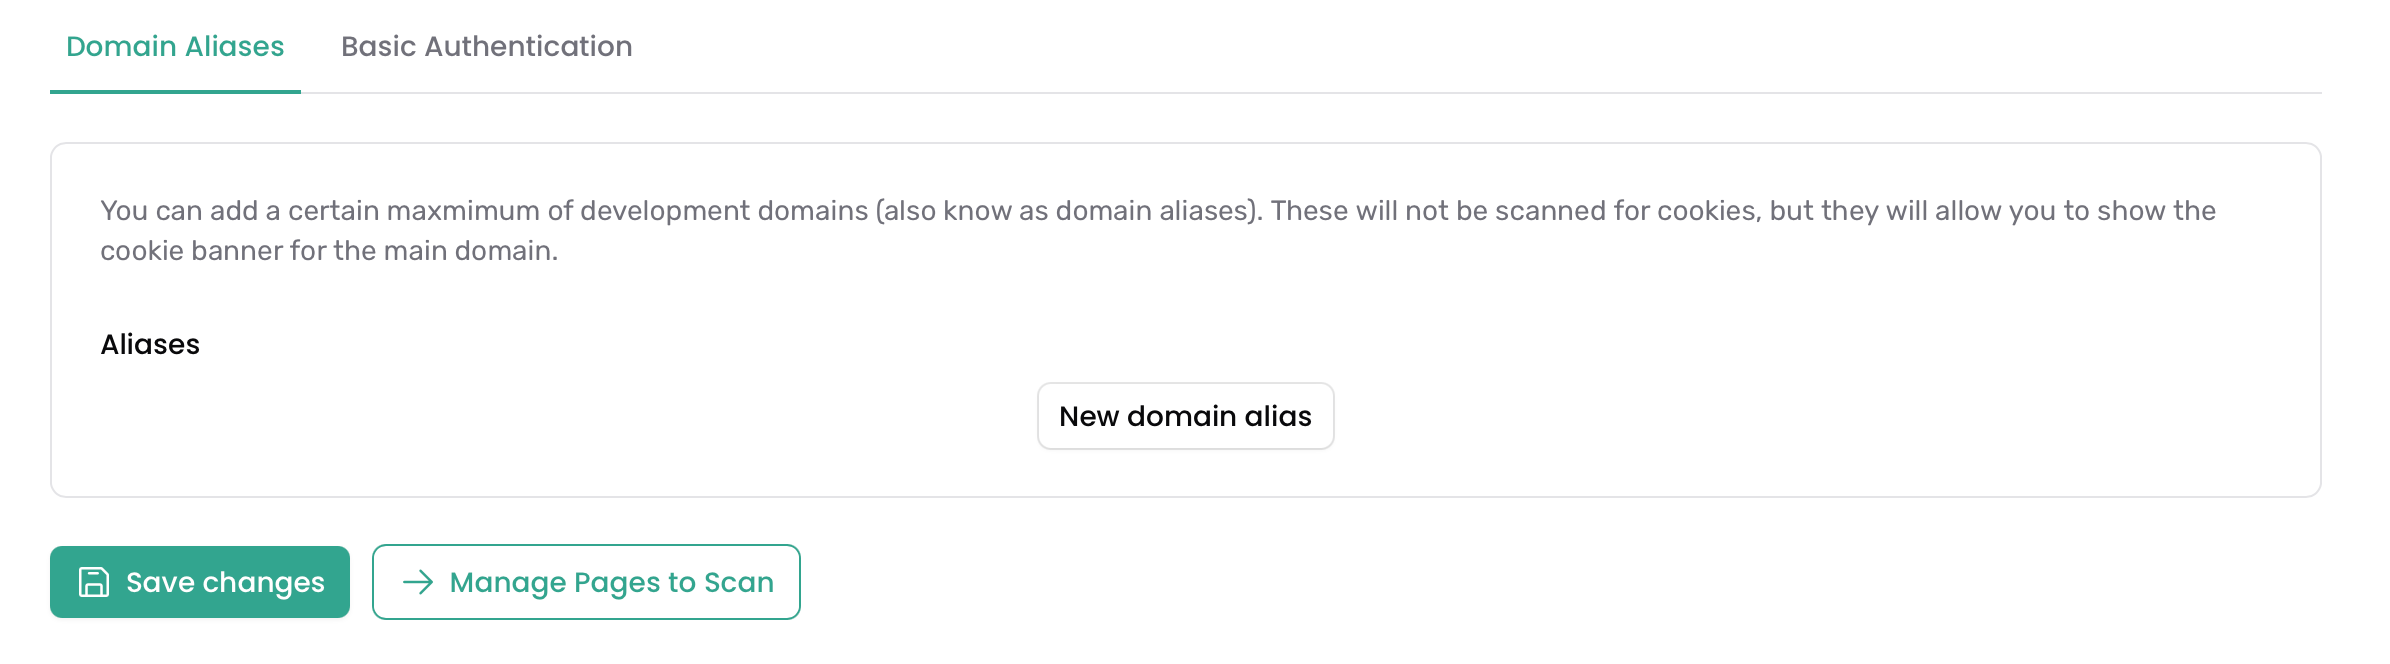The height and width of the screenshot is (664, 2390).
Task: Click the 'Manage Pages to Scan' label text
Action: tap(612, 582)
